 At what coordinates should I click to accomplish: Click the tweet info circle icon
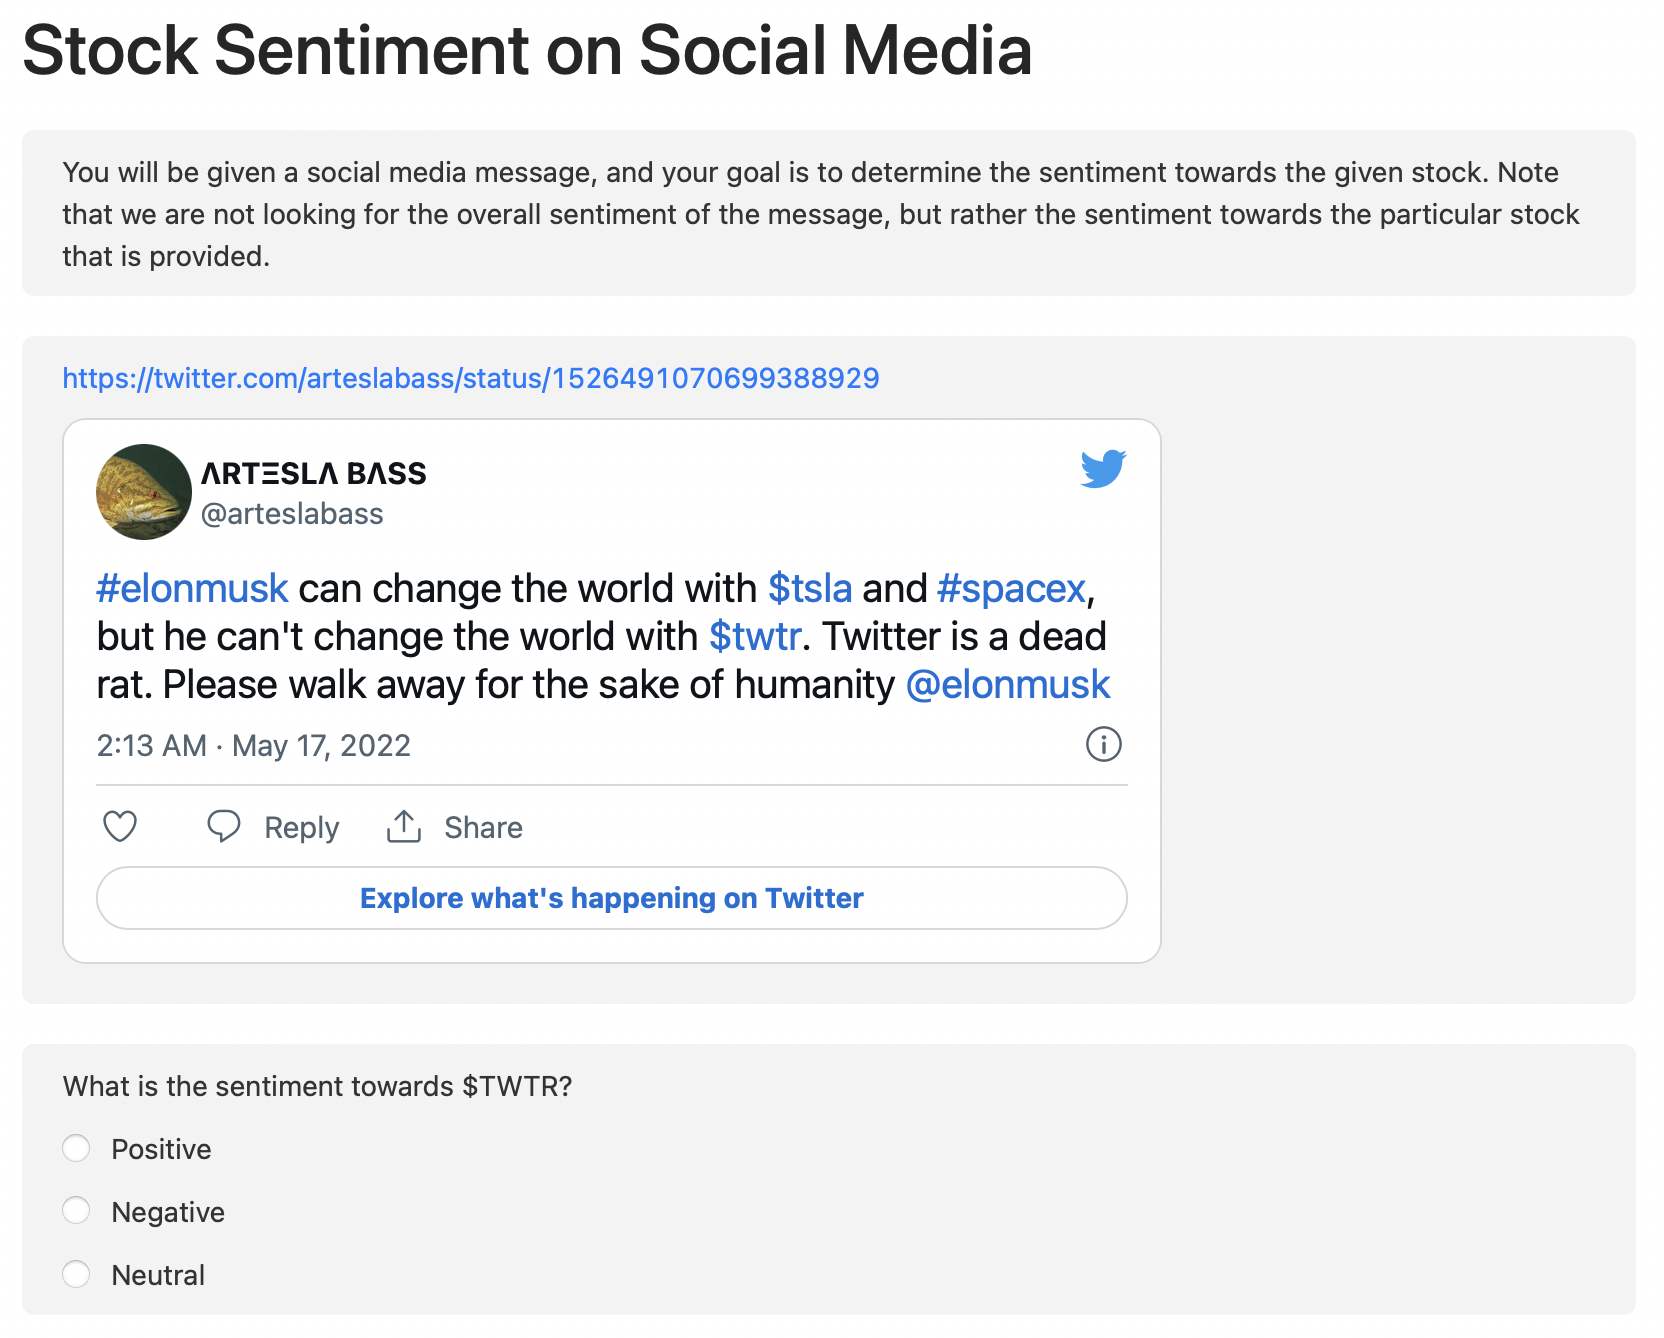pyautogui.click(x=1104, y=744)
